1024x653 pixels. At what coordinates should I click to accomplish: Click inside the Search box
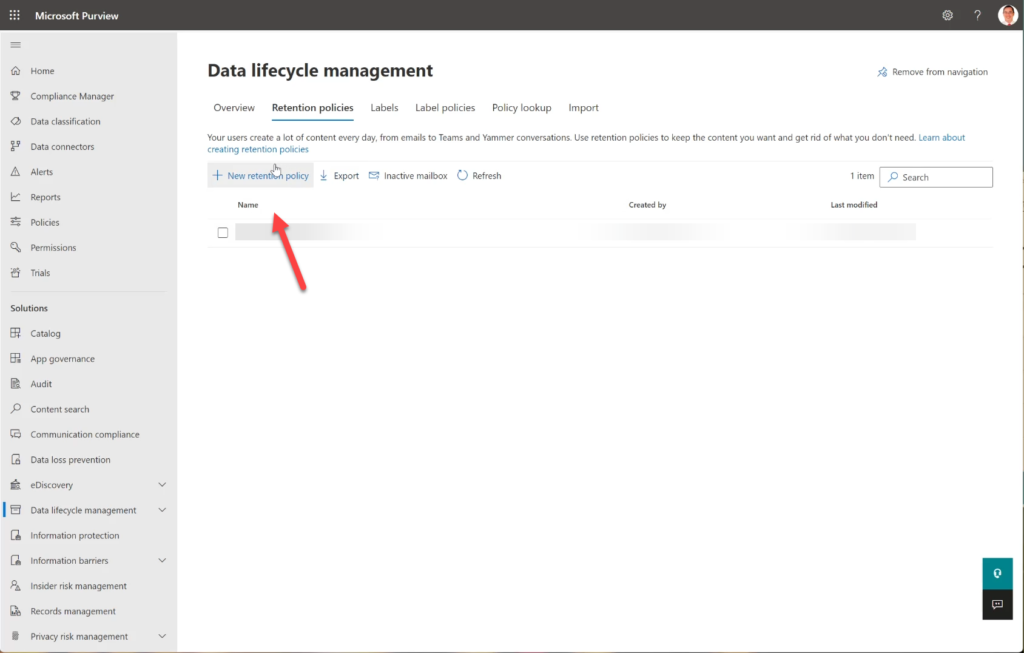point(936,176)
